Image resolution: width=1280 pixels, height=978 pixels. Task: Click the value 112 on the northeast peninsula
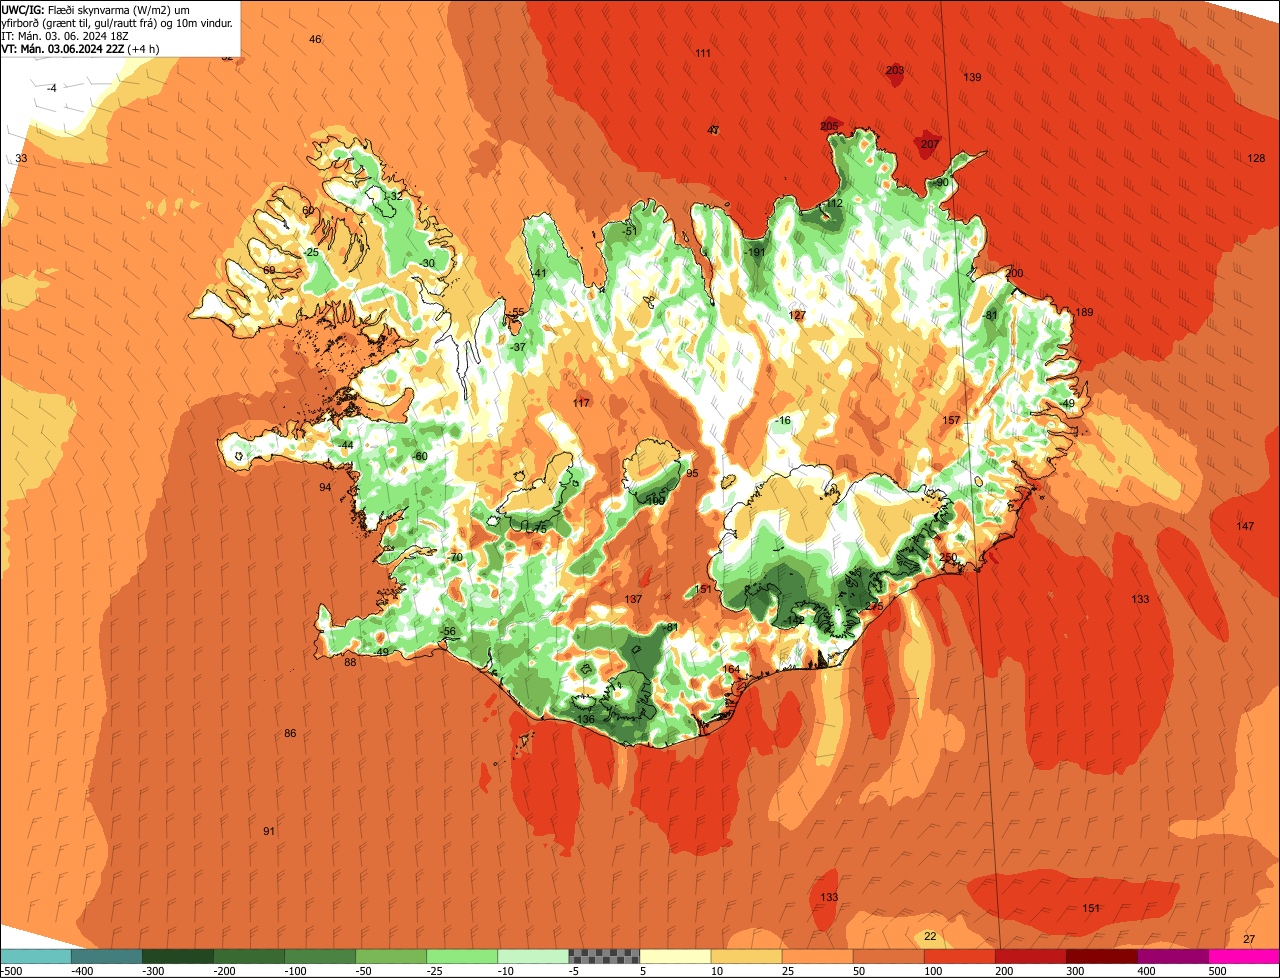coord(835,203)
